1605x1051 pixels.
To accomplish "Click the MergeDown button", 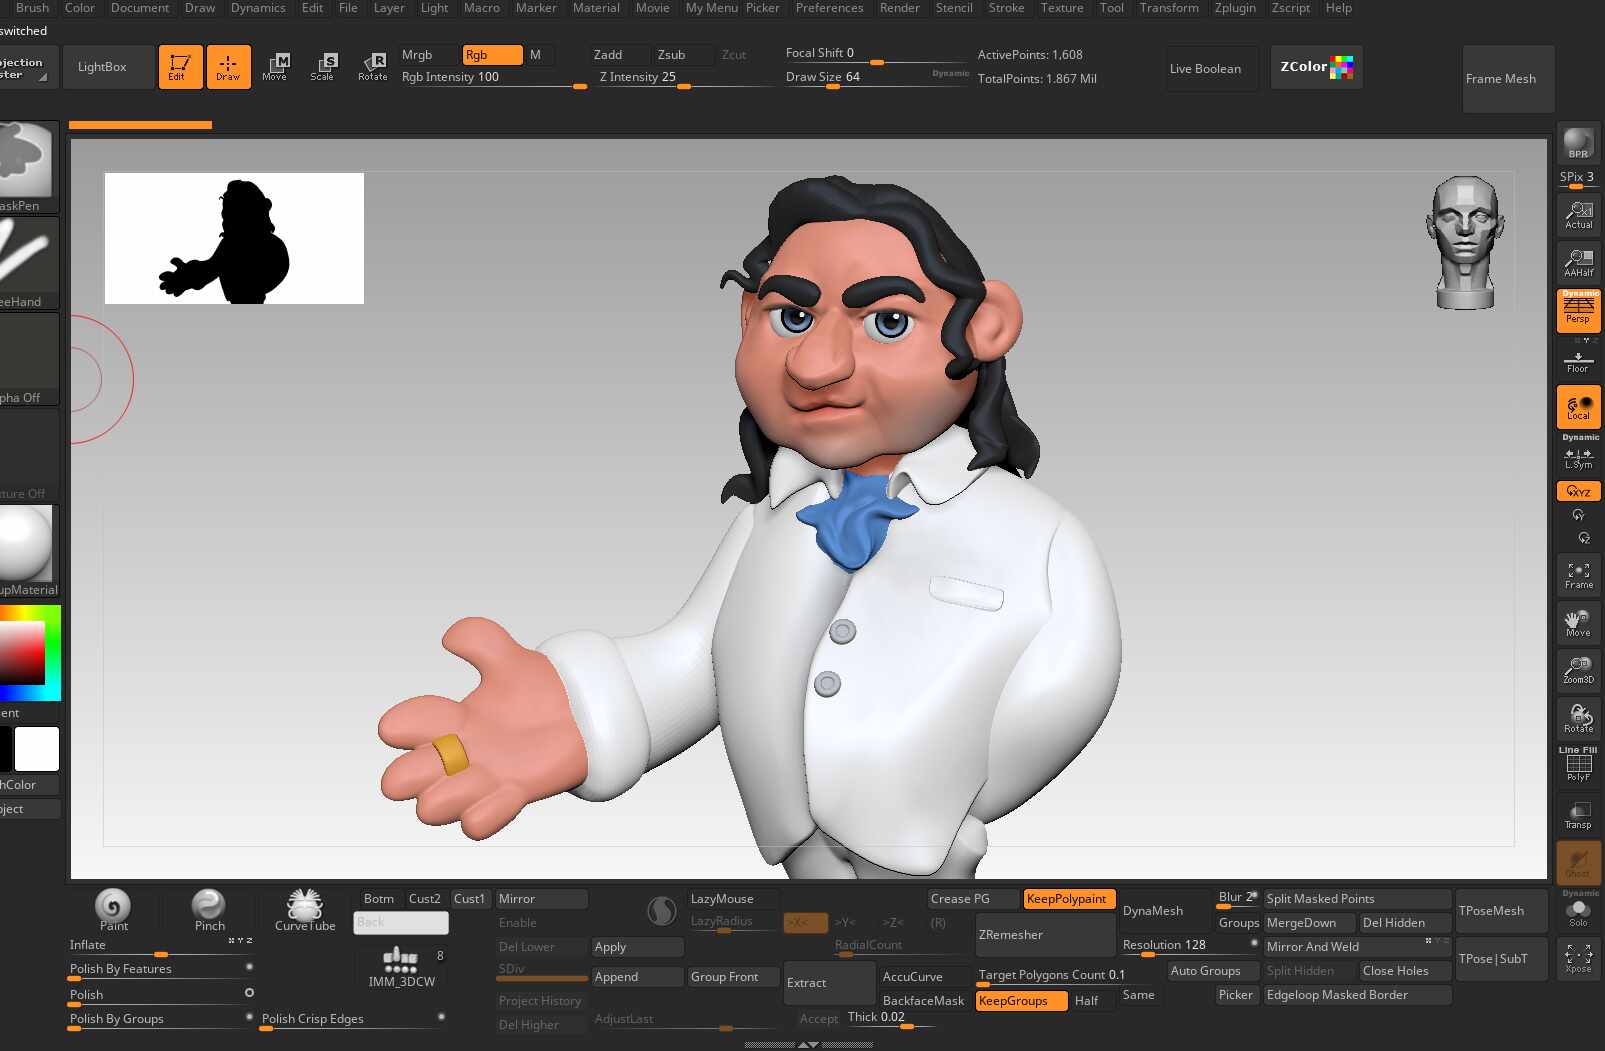I will coord(1309,923).
